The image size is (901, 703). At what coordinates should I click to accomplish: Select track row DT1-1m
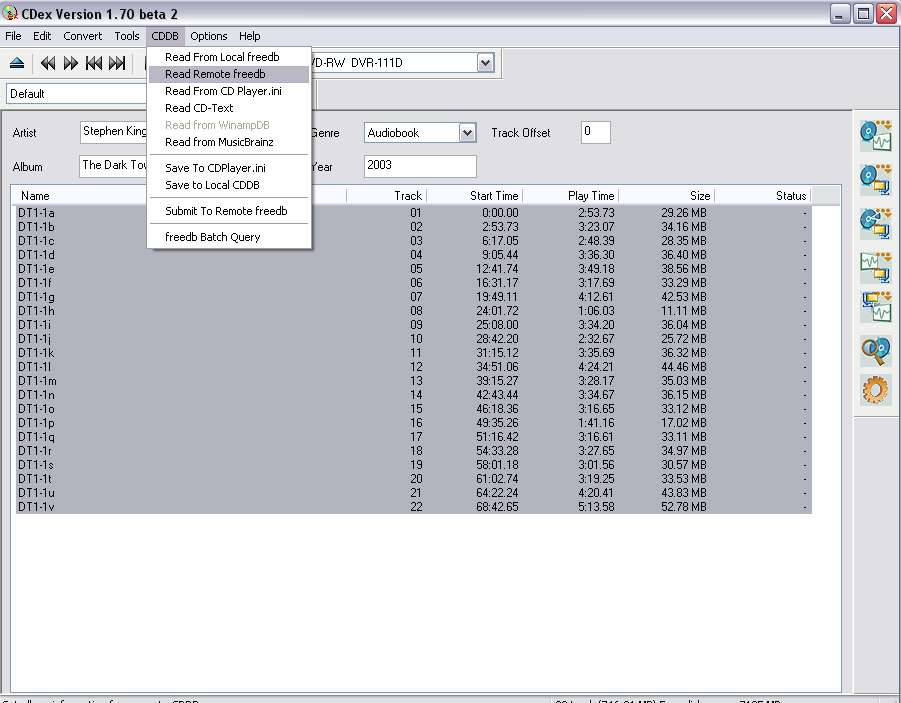pos(413,381)
